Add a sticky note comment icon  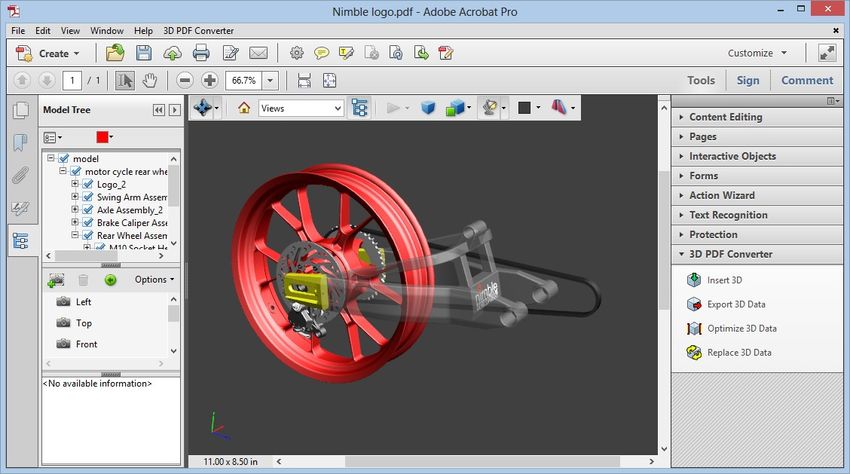321,53
